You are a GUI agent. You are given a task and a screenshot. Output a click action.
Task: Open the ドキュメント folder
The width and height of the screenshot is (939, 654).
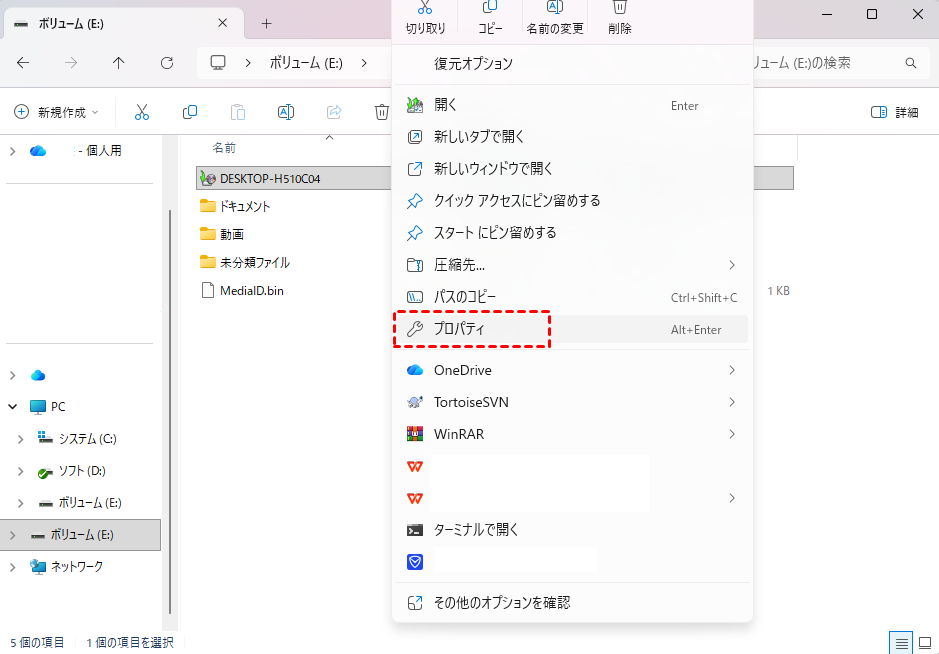pos(245,206)
